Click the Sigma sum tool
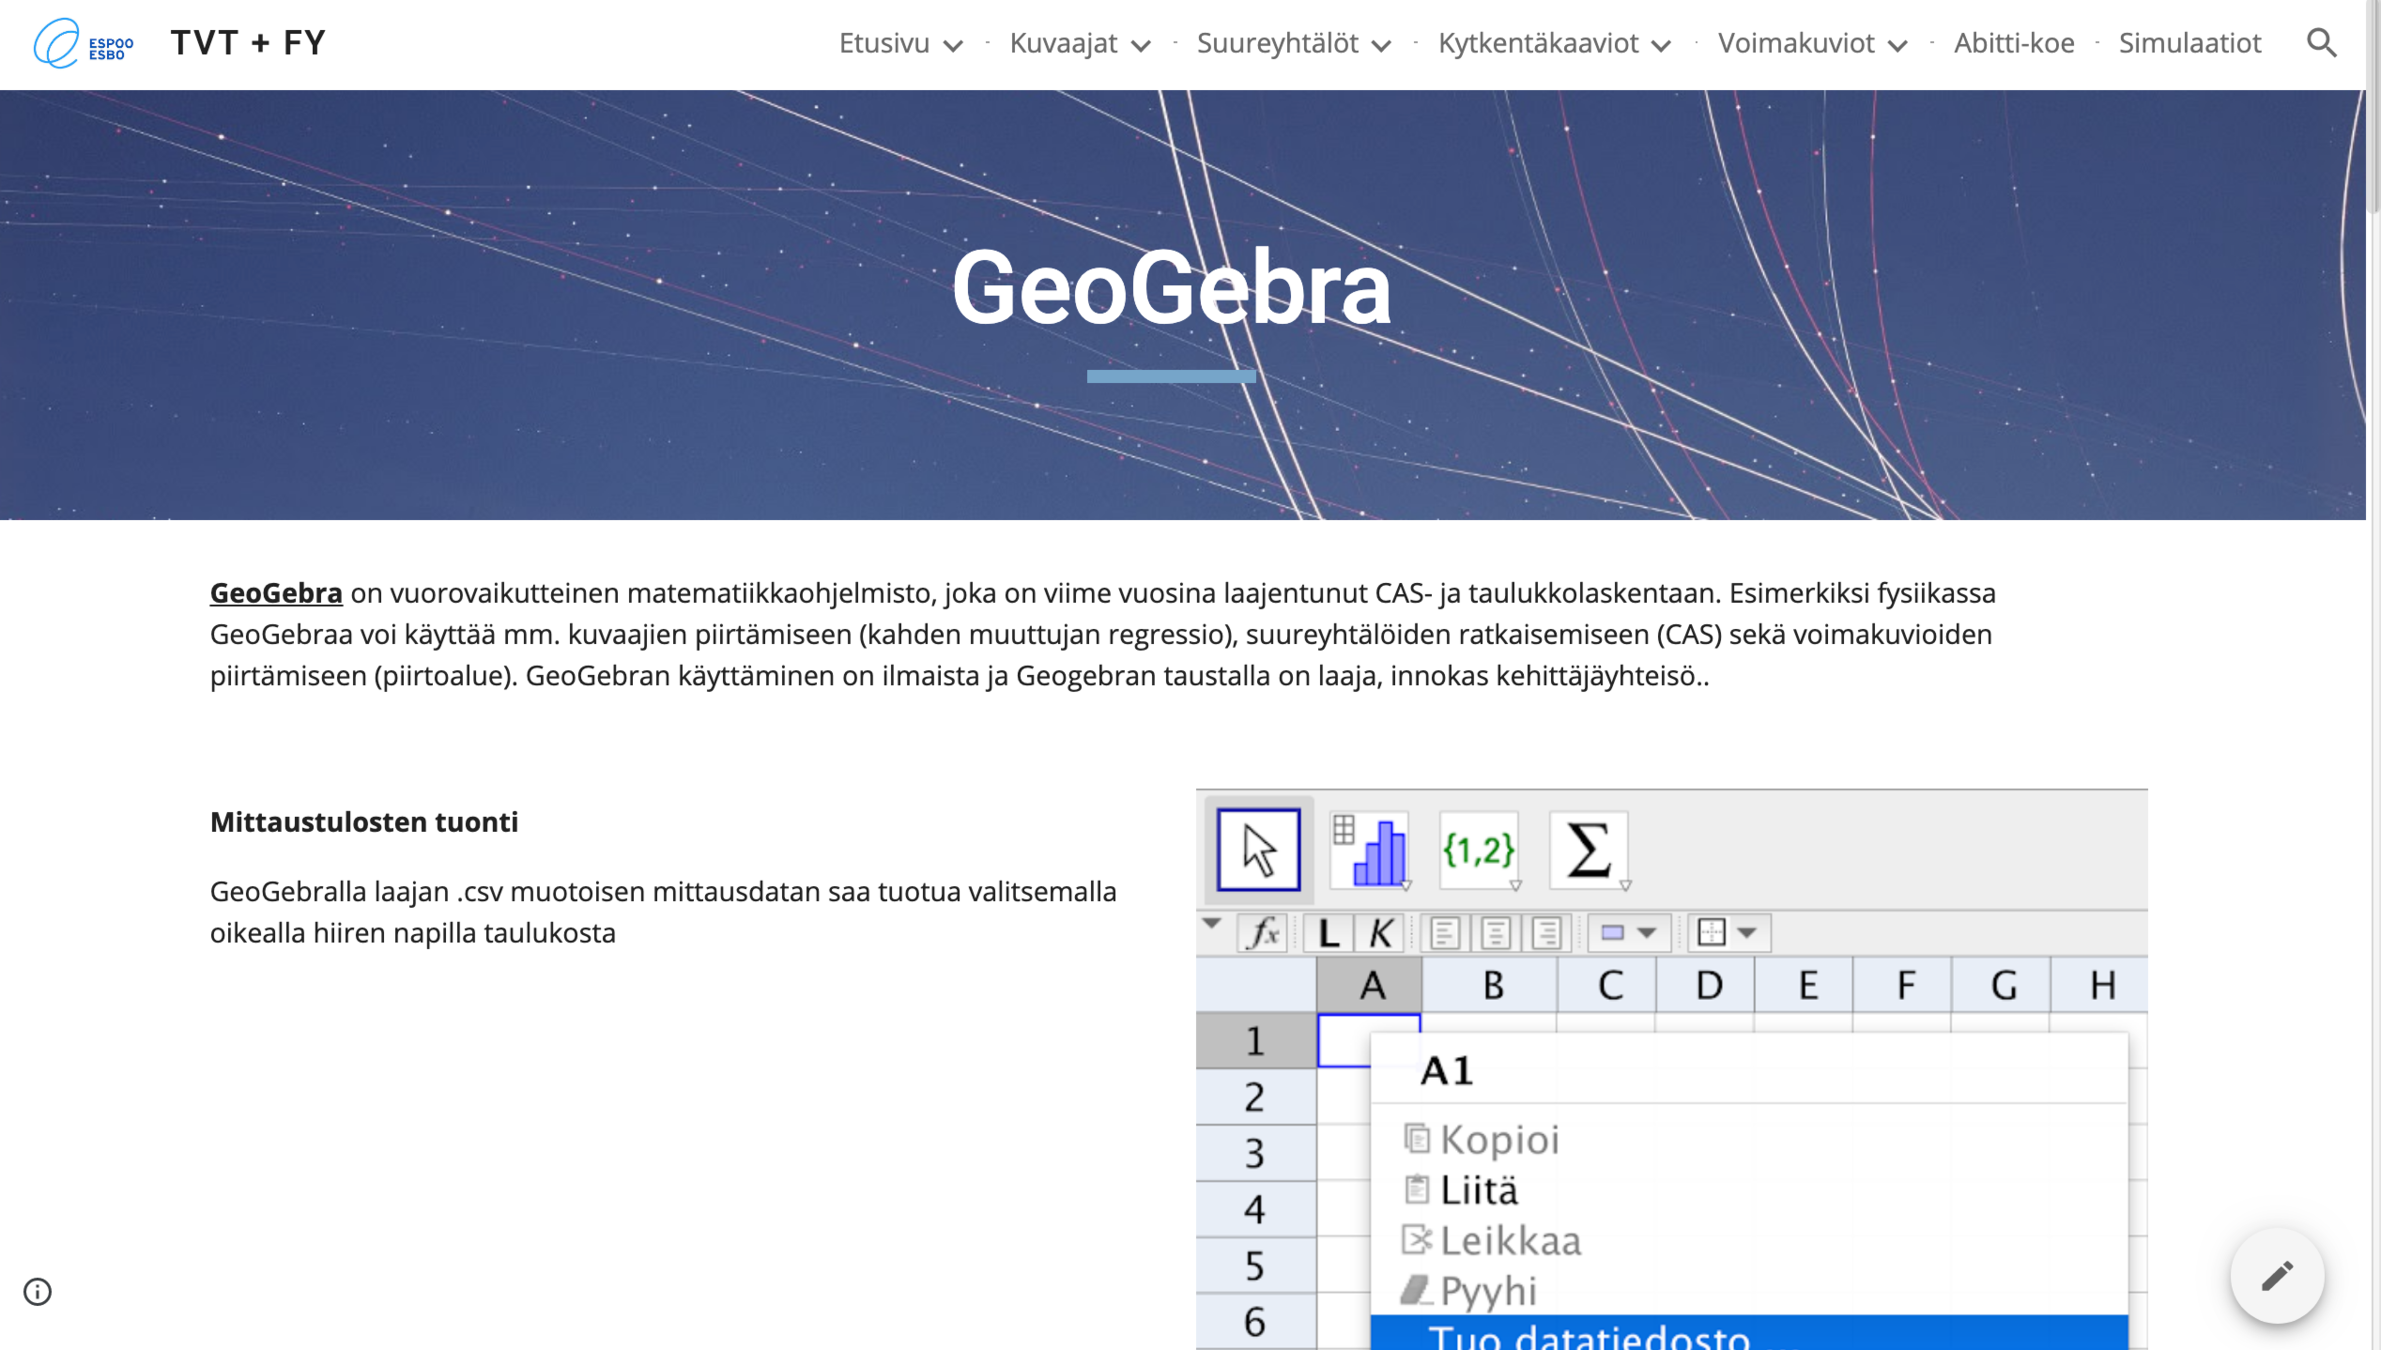Screen dimensions: 2381x1350 pos(1588,850)
